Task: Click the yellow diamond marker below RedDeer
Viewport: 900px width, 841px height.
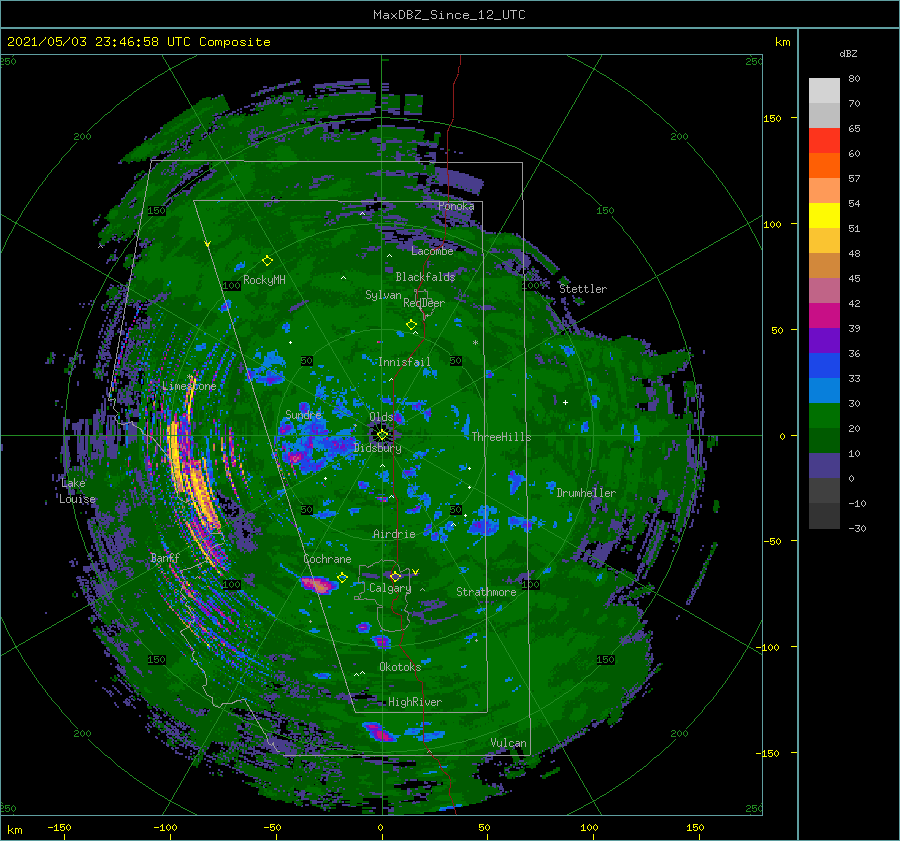Action: 411,325
